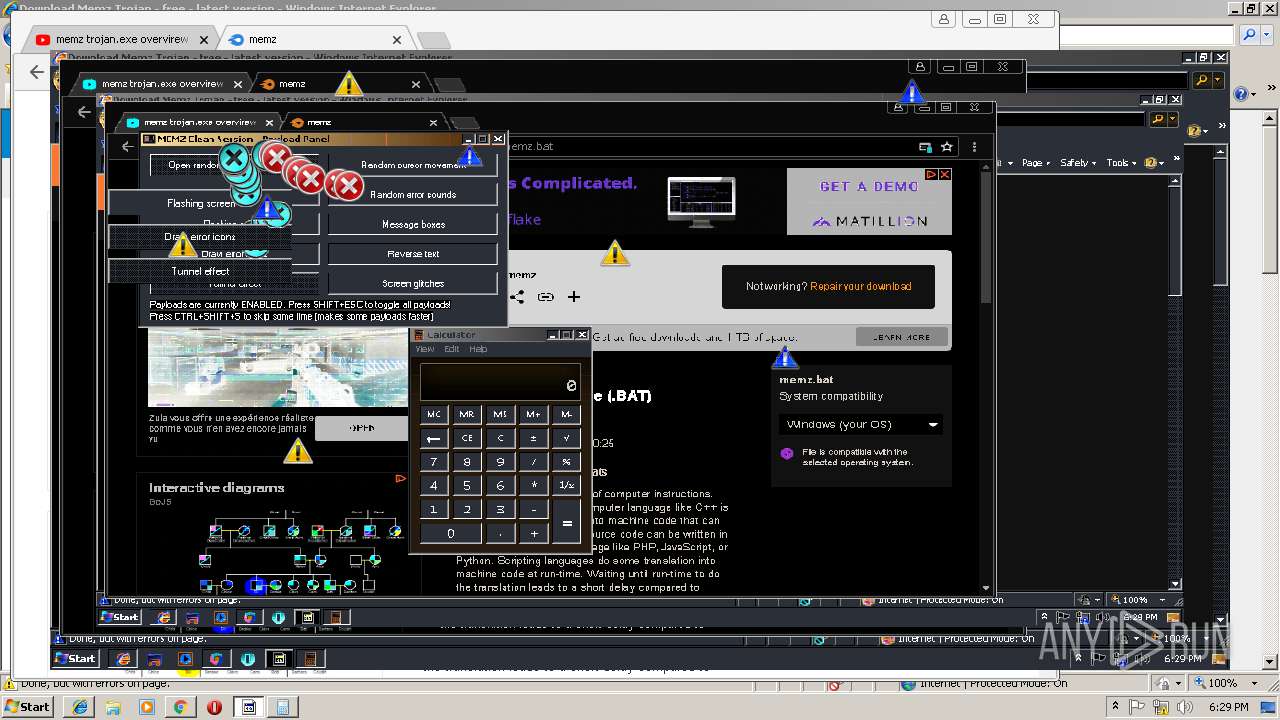The width and height of the screenshot is (1280, 720).
Task: Click the multiply key on Calculator
Action: (533, 485)
